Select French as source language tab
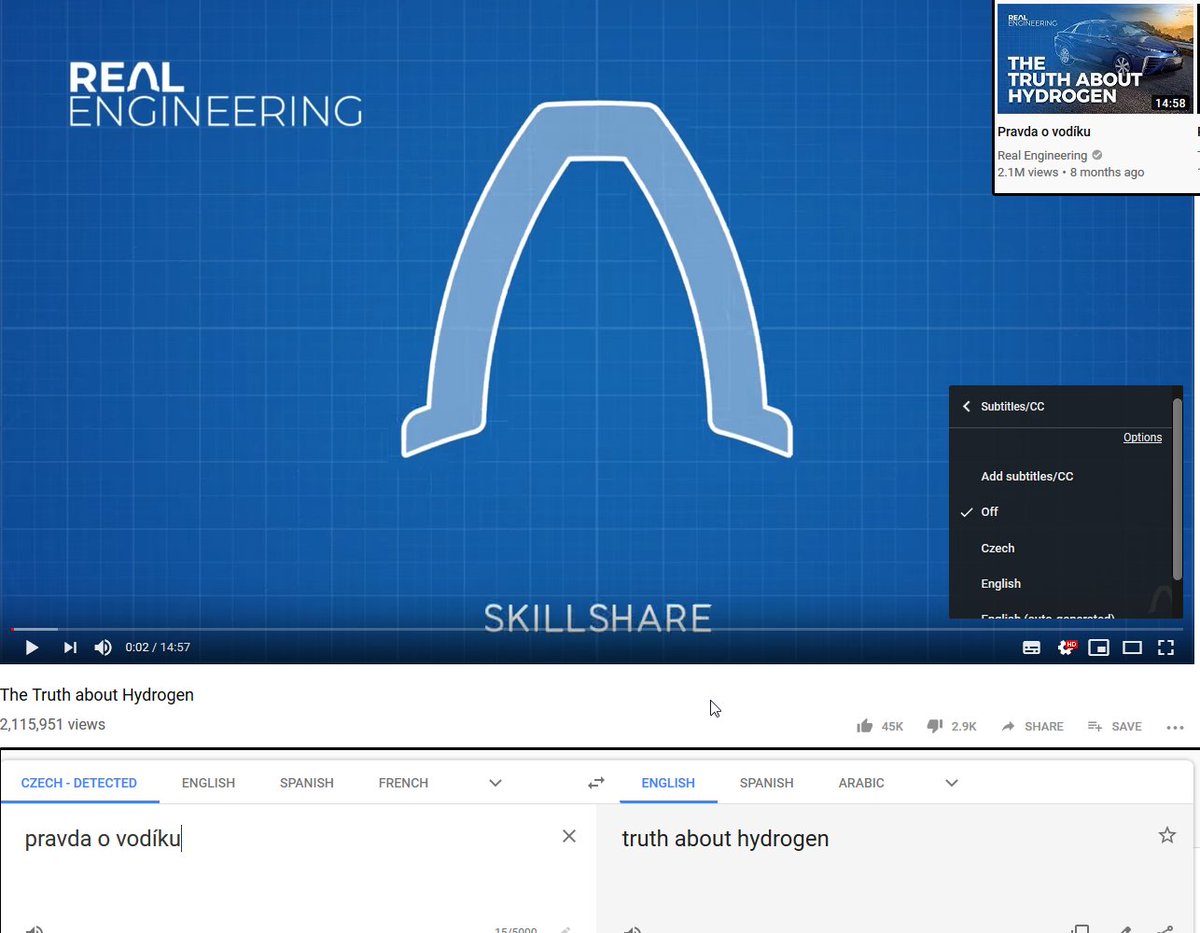Viewport: 1200px width, 933px height. 403,783
